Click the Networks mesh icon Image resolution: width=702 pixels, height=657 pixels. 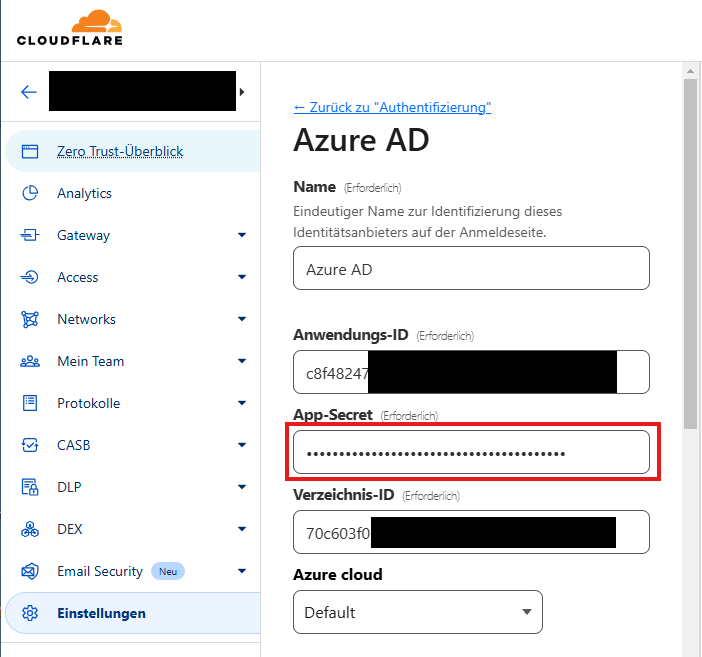30,319
